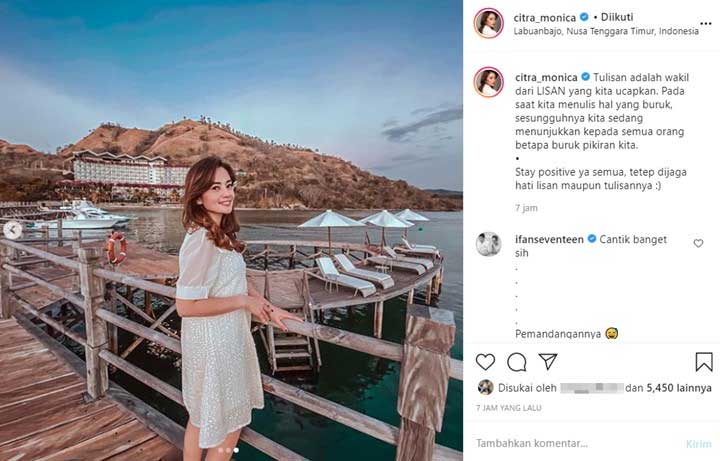Go to previous photo with left arrow
The image size is (720, 461).
point(14,230)
